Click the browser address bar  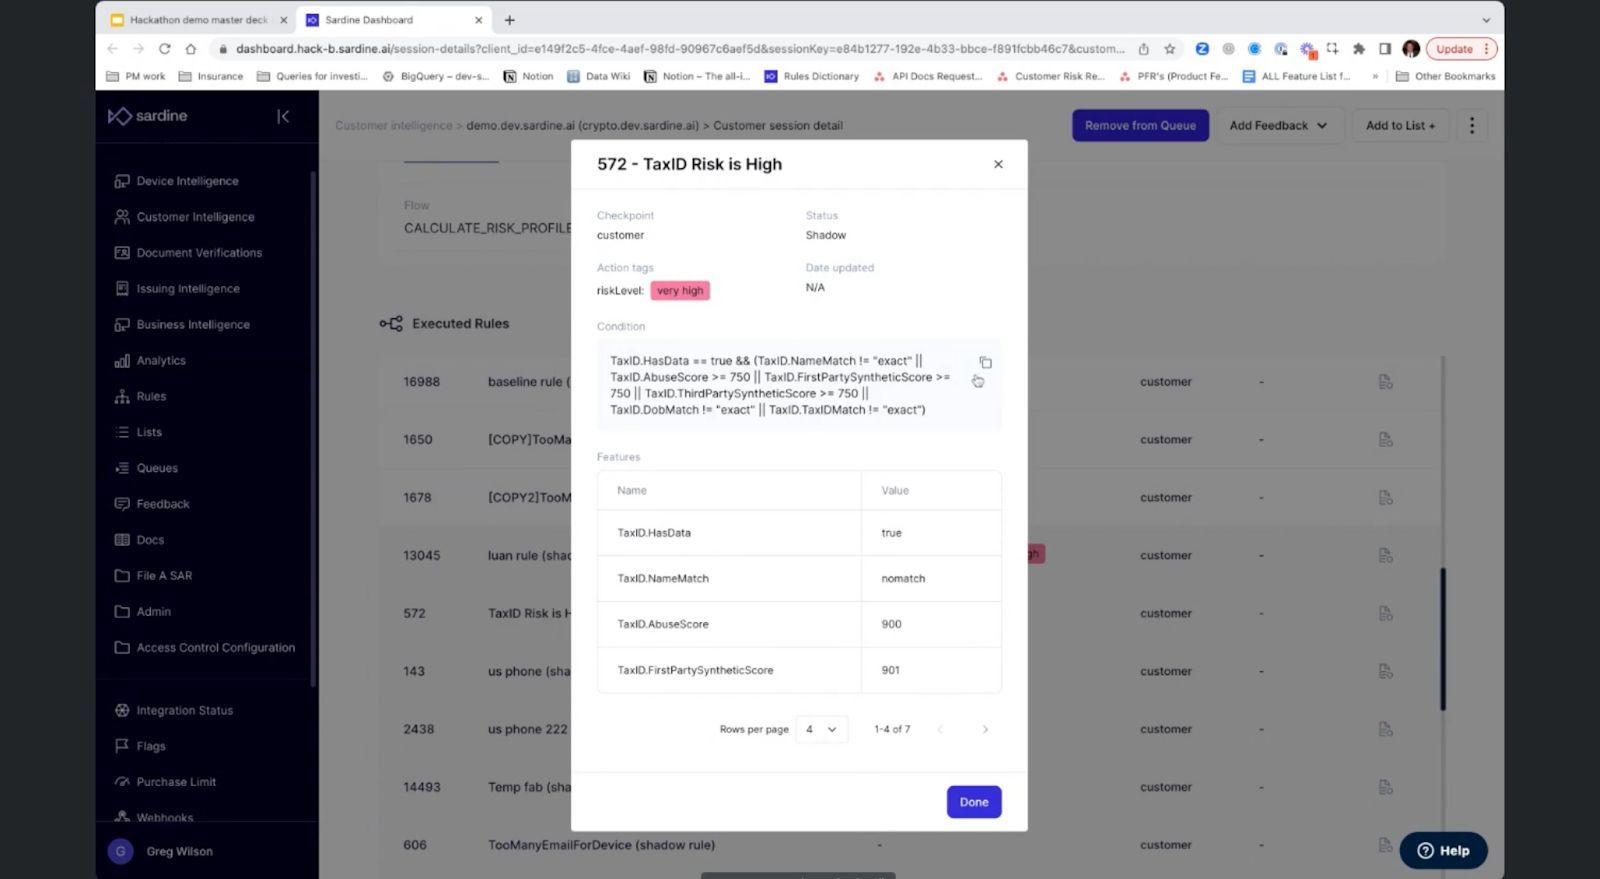tap(680, 49)
